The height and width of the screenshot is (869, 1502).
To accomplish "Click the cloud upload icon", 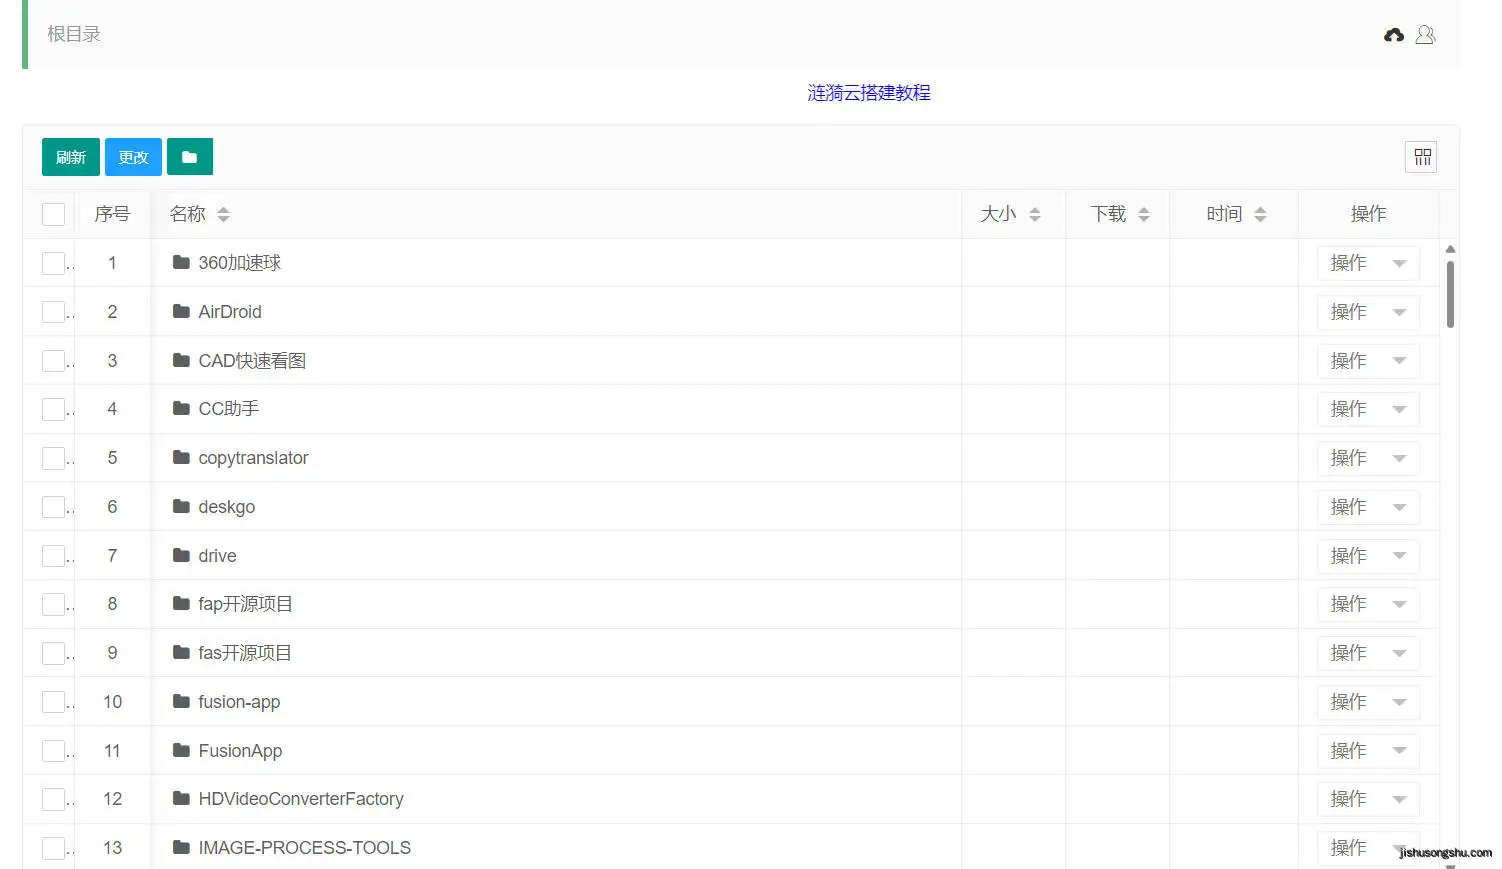I will [1394, 35].
